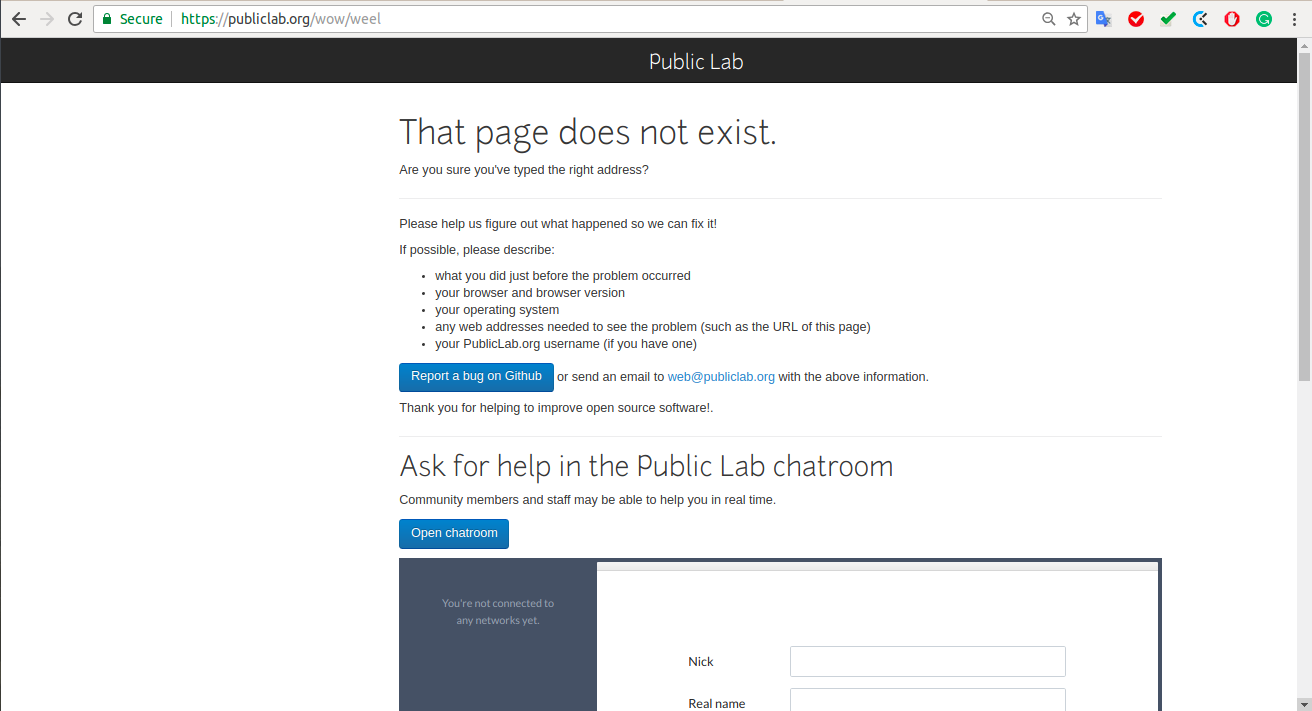This screenshot has width=1312, height=711.
Task: Click 'Please help us figure out' sentence
Action: (558, 224)
